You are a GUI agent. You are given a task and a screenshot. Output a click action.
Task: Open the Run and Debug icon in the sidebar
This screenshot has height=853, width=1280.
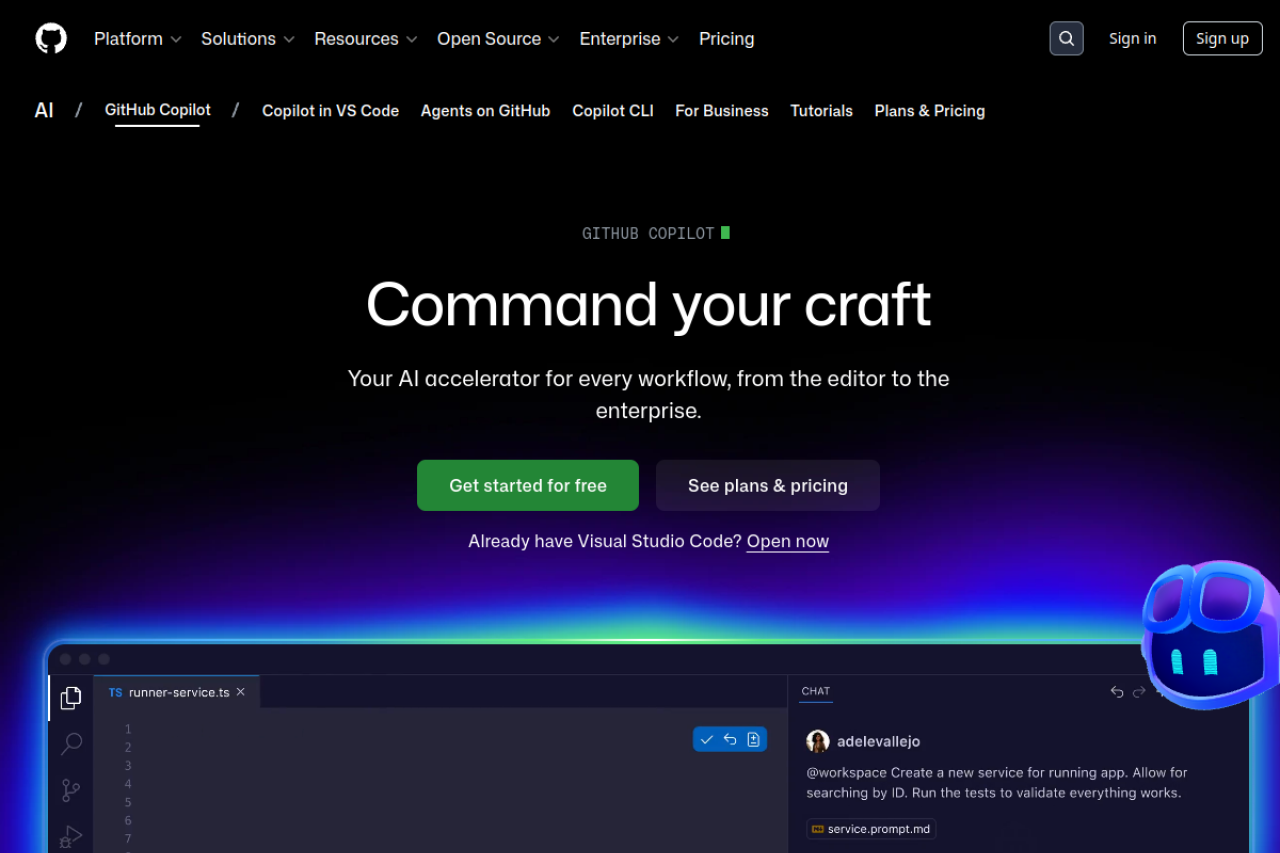pyautogui.click(x=70, y=836)
